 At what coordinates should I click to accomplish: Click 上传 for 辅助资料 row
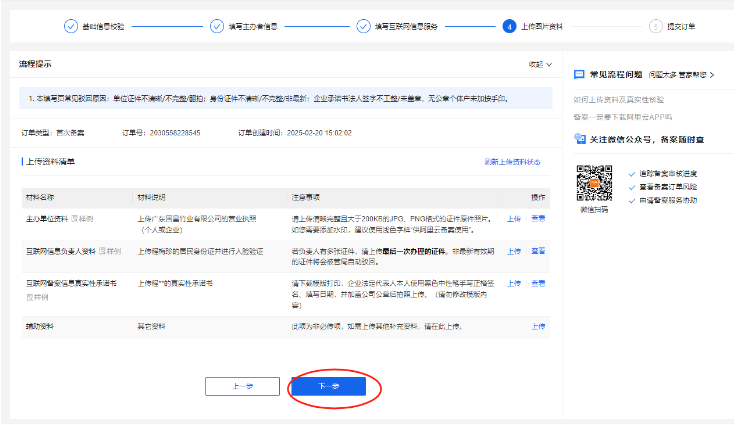coord(538,326)
